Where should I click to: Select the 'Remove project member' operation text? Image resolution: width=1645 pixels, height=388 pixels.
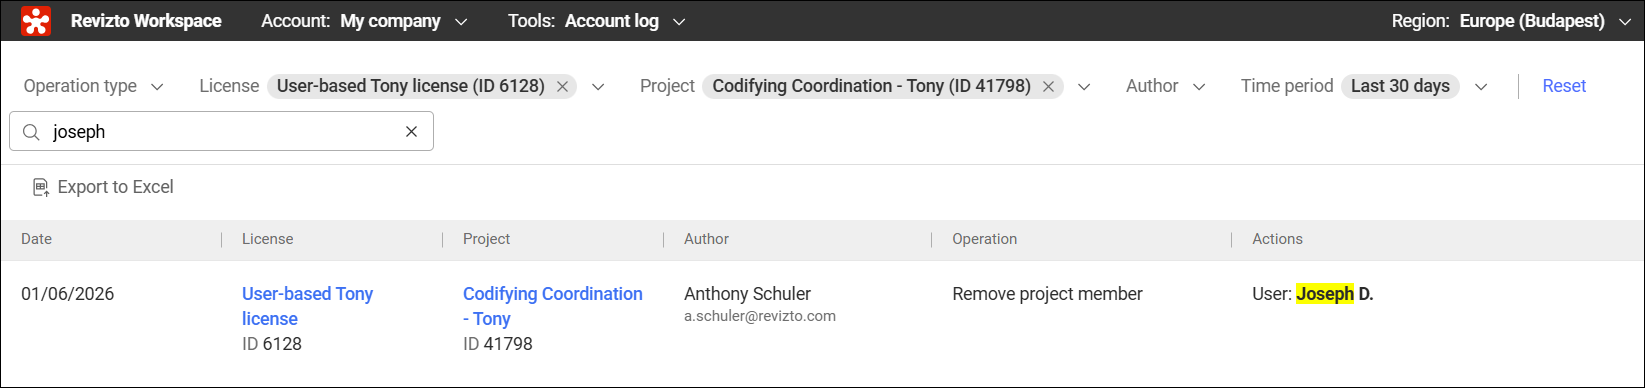click(x=1047, y=294)
